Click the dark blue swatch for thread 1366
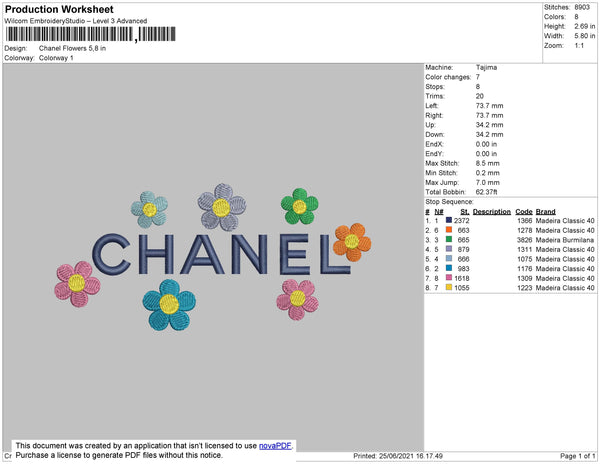 click(x=449, y=220)
